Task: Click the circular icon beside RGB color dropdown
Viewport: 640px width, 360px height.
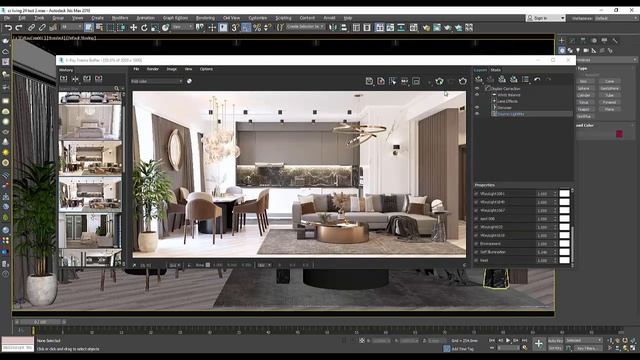Action: click(x=189, y=81)
